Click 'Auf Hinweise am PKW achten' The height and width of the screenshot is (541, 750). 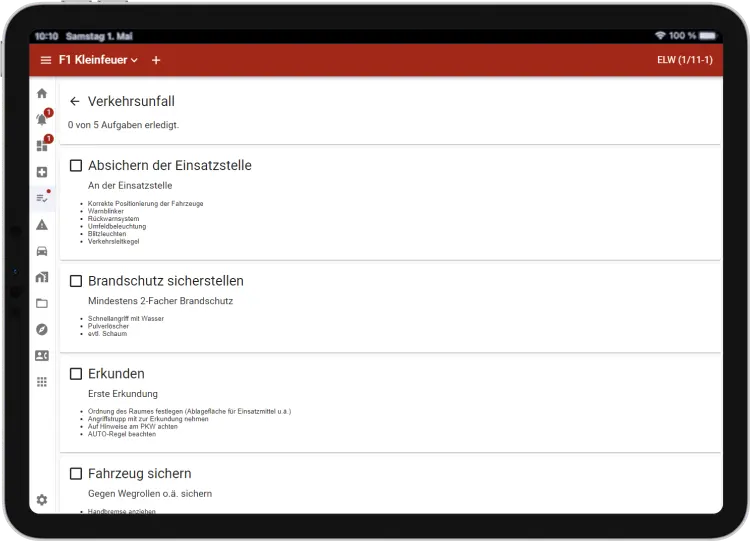click(132, 427)
